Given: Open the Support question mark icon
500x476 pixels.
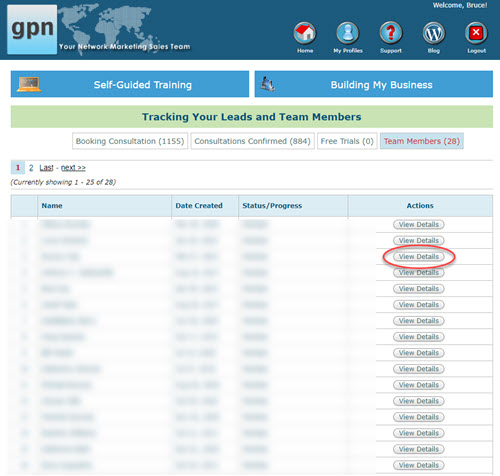Looking at the screenshot, I should (391, 33).
